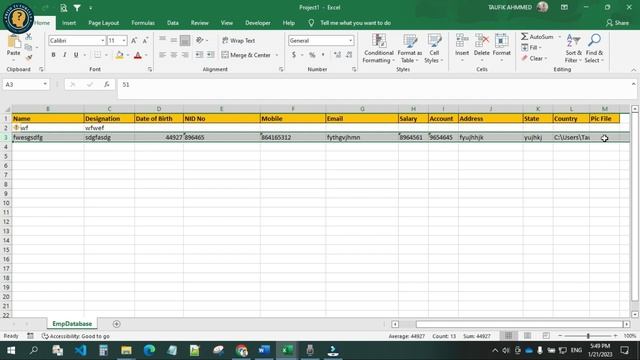Click the zoom slider handle
The width and height of the screenshot is (640, 360).
pyautogui.click(x=588, y=336)
